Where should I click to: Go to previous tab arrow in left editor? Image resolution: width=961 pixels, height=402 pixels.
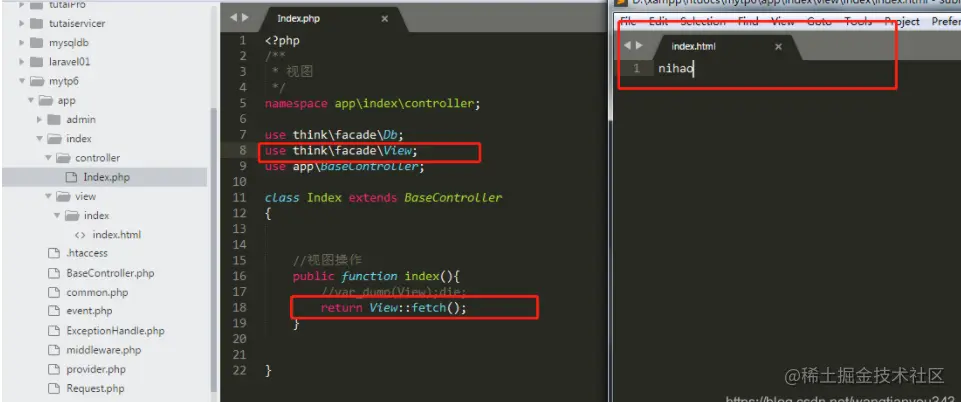234,18
